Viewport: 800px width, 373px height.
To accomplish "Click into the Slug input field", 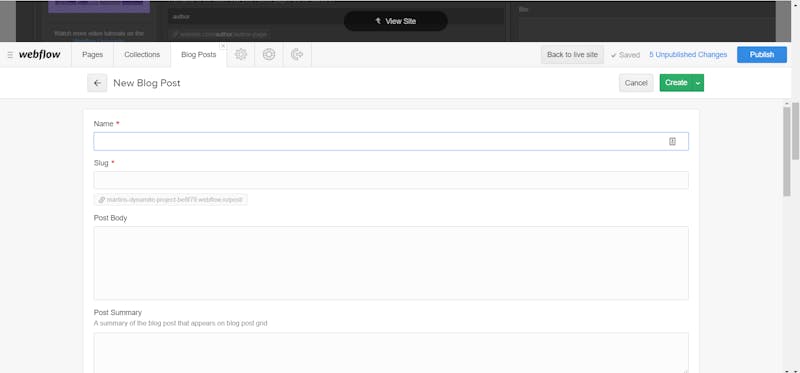I will point(391,180).
